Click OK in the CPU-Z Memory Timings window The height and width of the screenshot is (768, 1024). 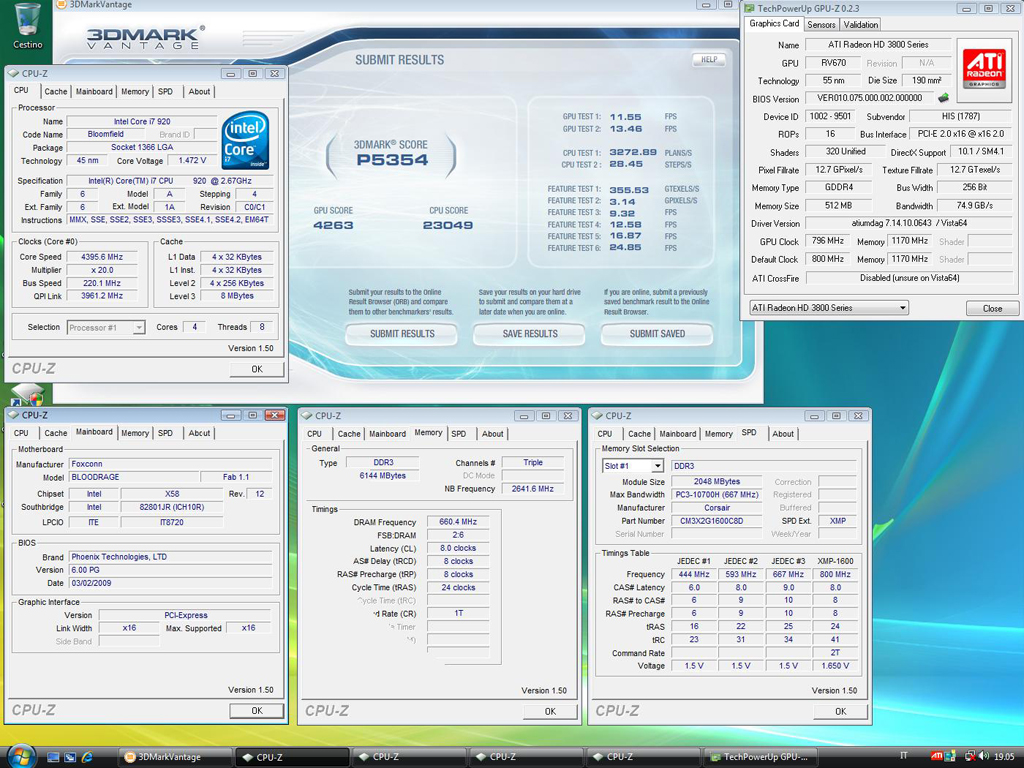click(x=550, y=711)
